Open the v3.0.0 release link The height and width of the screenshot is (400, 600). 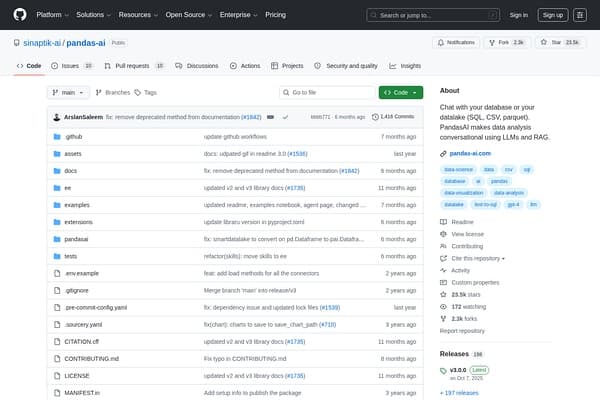click(458, 370)
